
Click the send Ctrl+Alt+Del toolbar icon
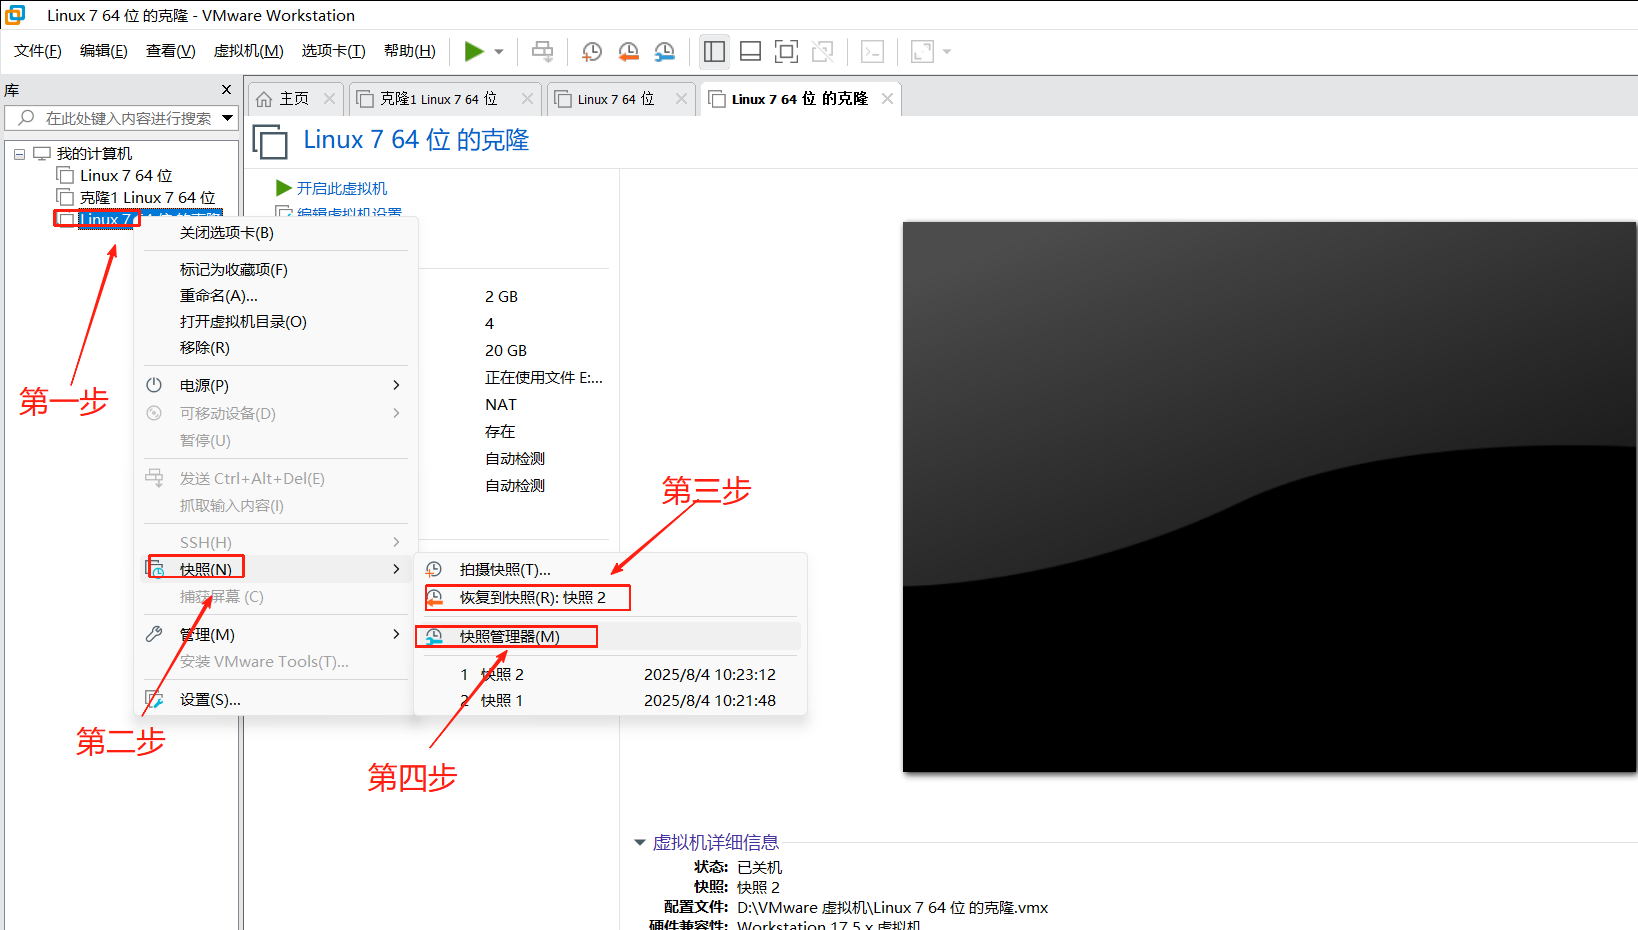(542, 51)
